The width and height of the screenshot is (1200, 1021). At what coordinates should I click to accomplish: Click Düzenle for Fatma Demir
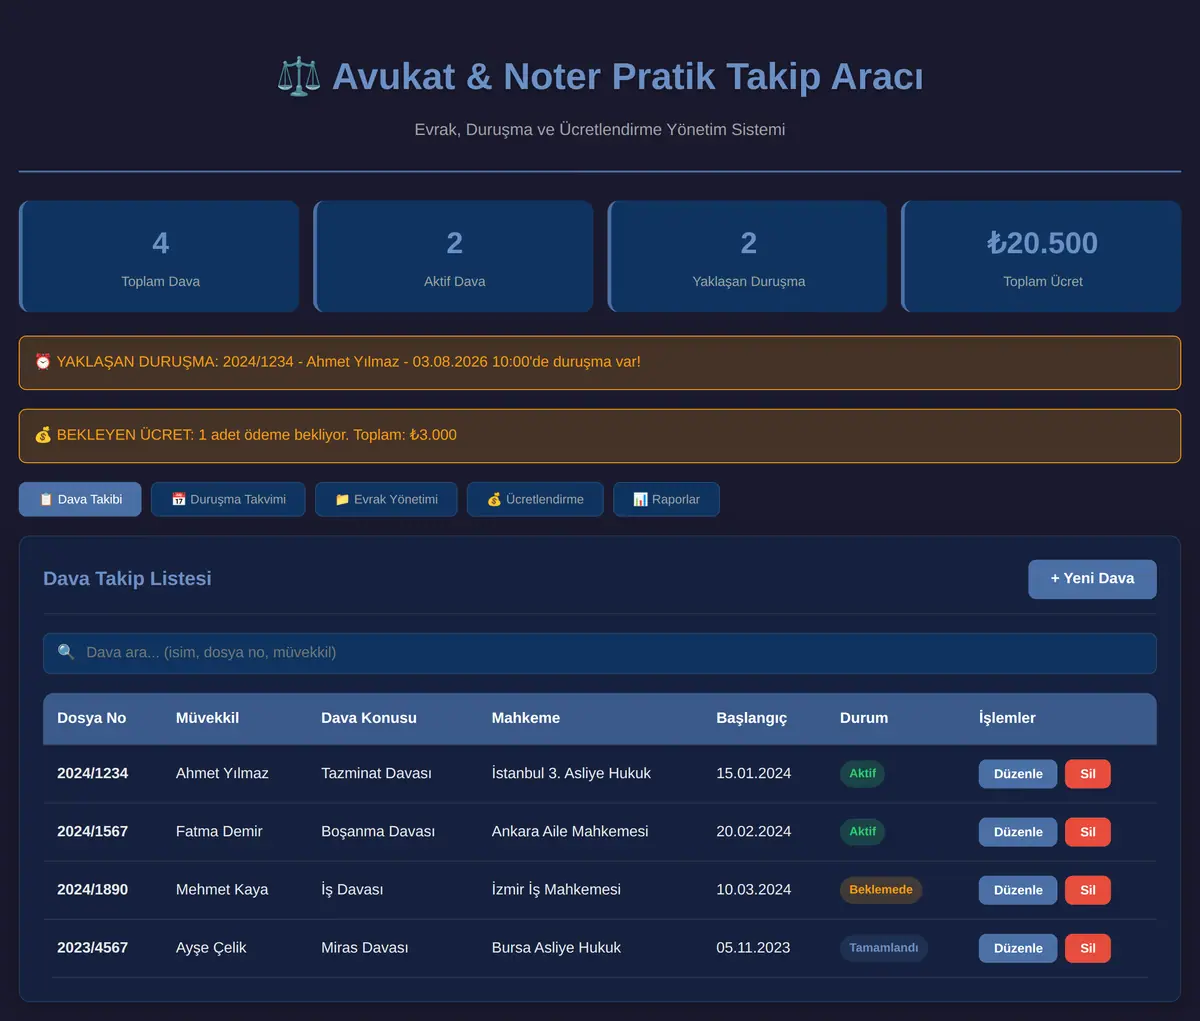pos(1018,832)
